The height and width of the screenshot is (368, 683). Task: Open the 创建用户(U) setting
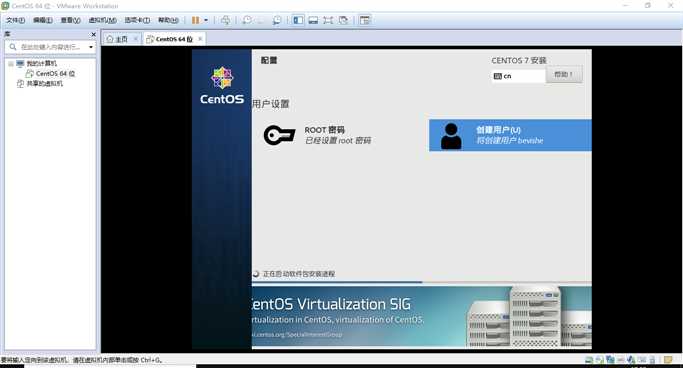tap(510, 135)
